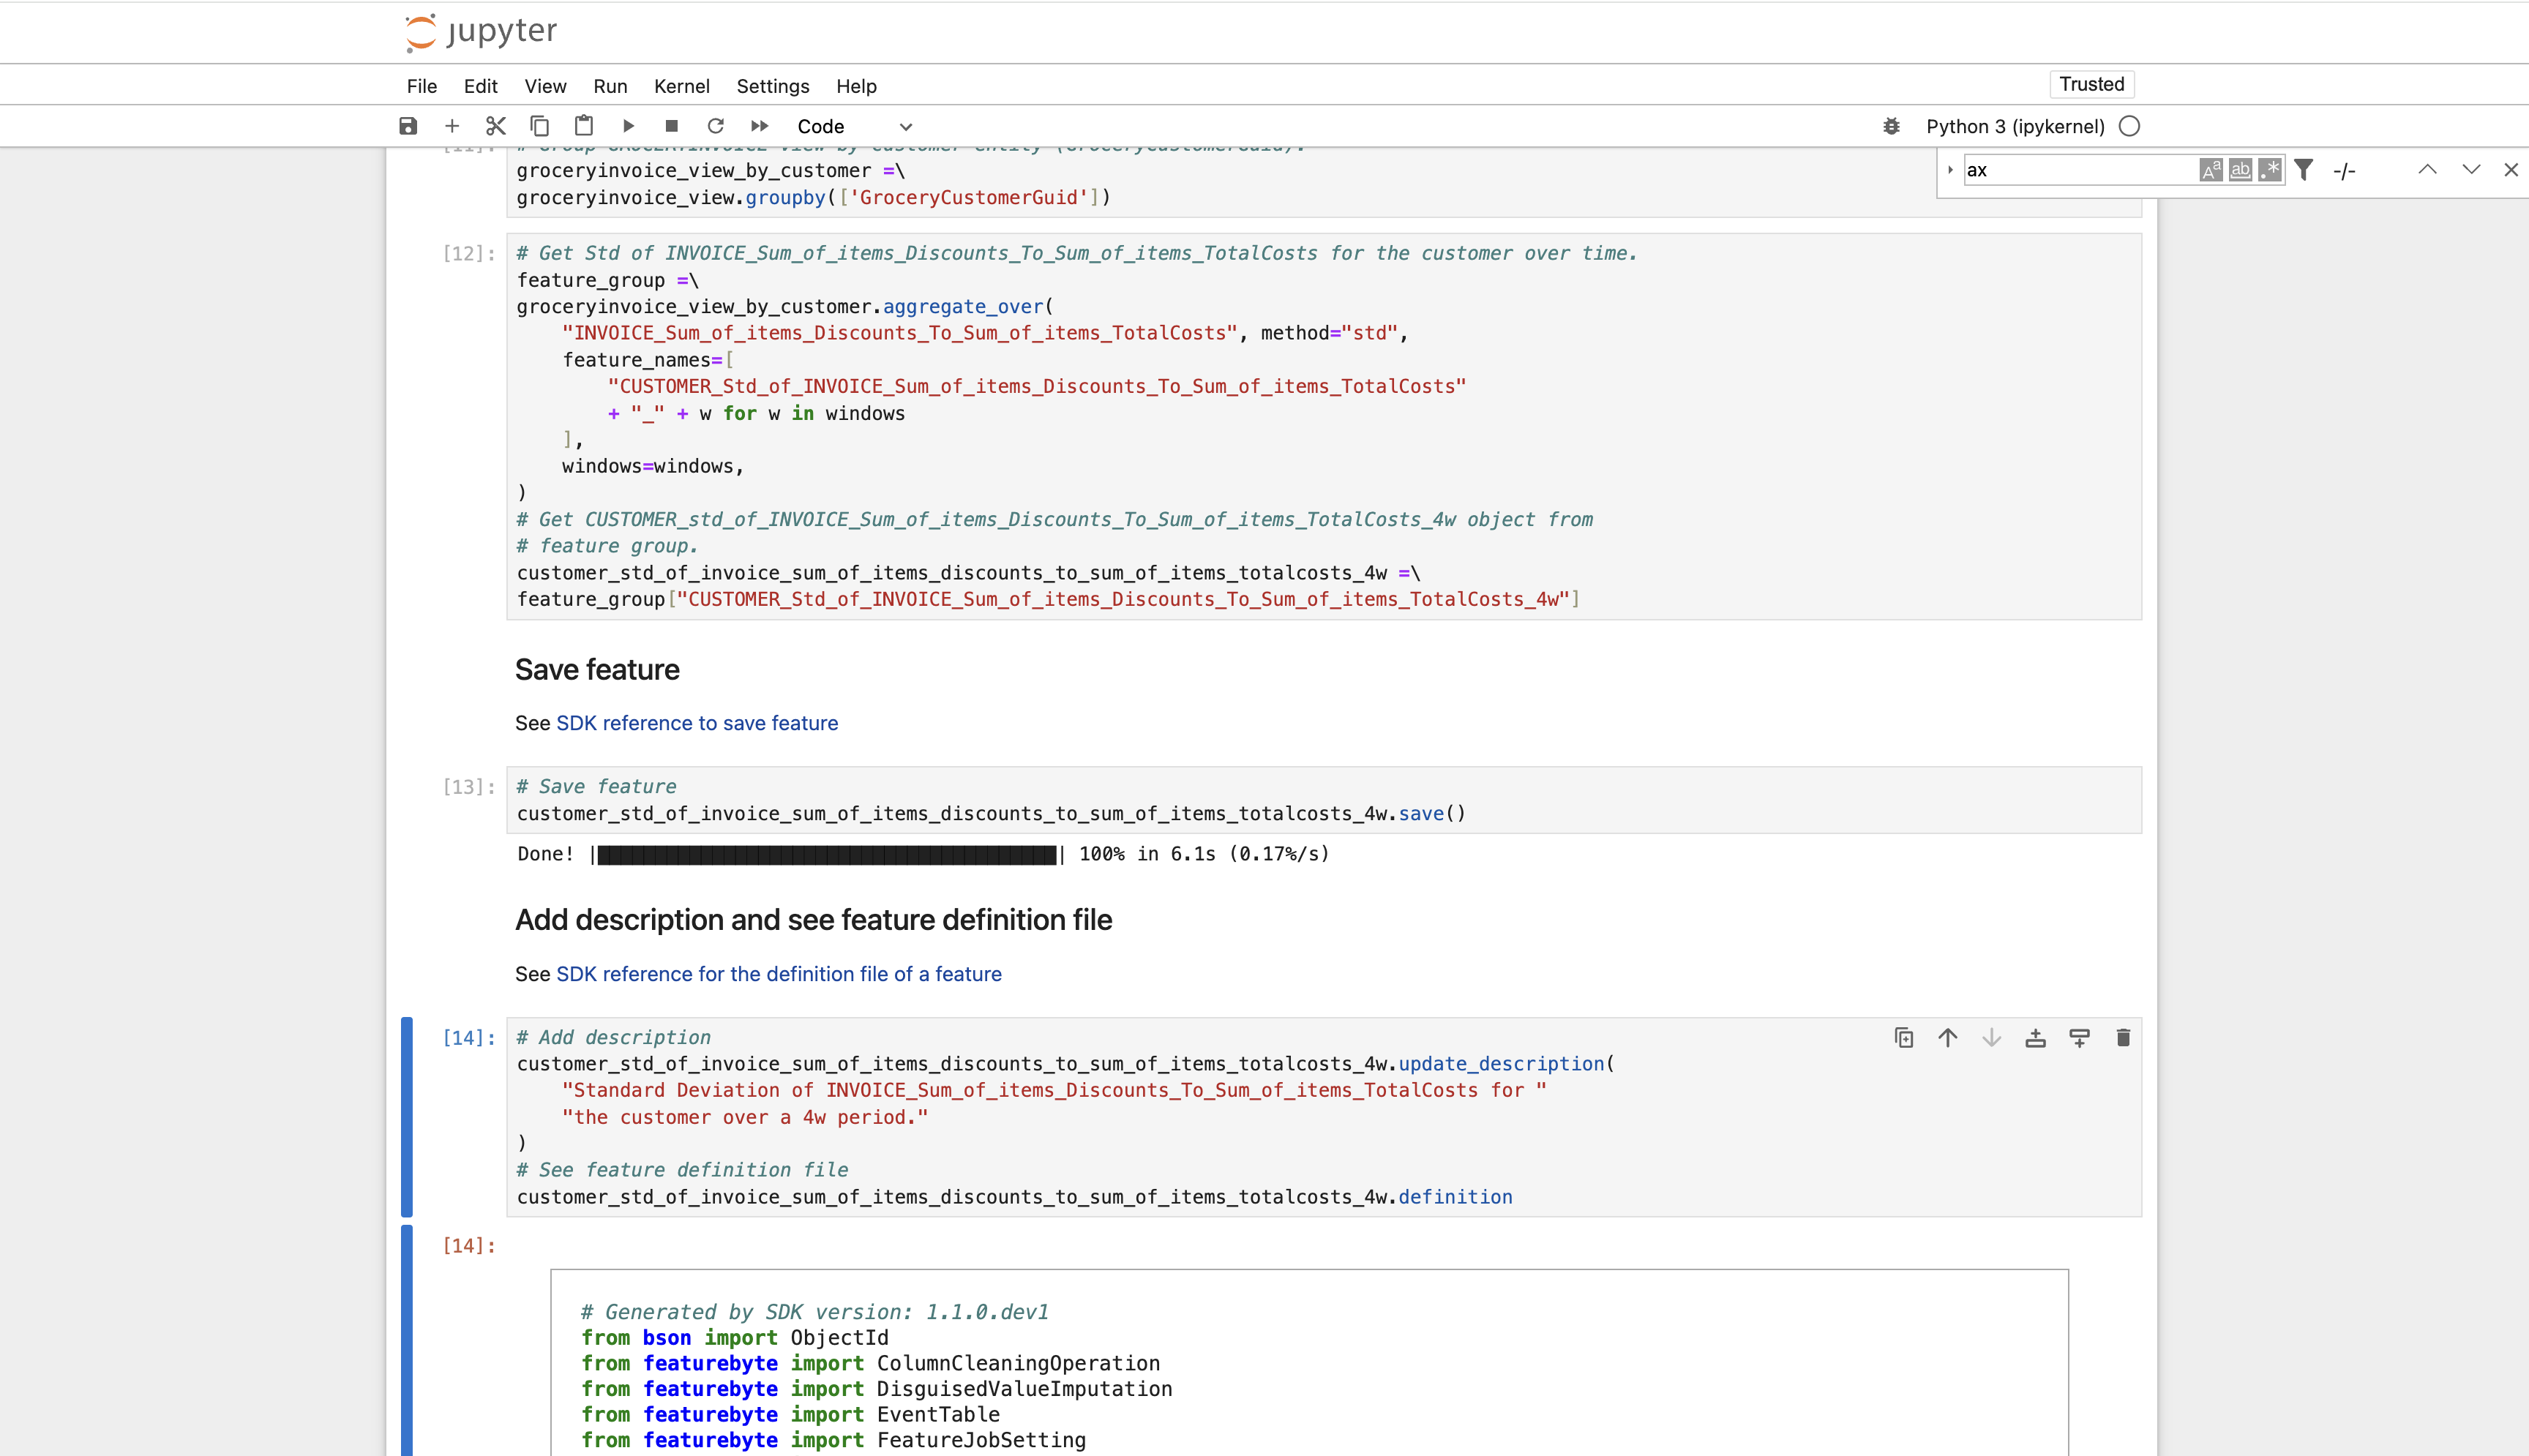Screen dimensions: 2529x1456
Task: Paste cell from clipboard icon
Action: [x=584, y=126]
